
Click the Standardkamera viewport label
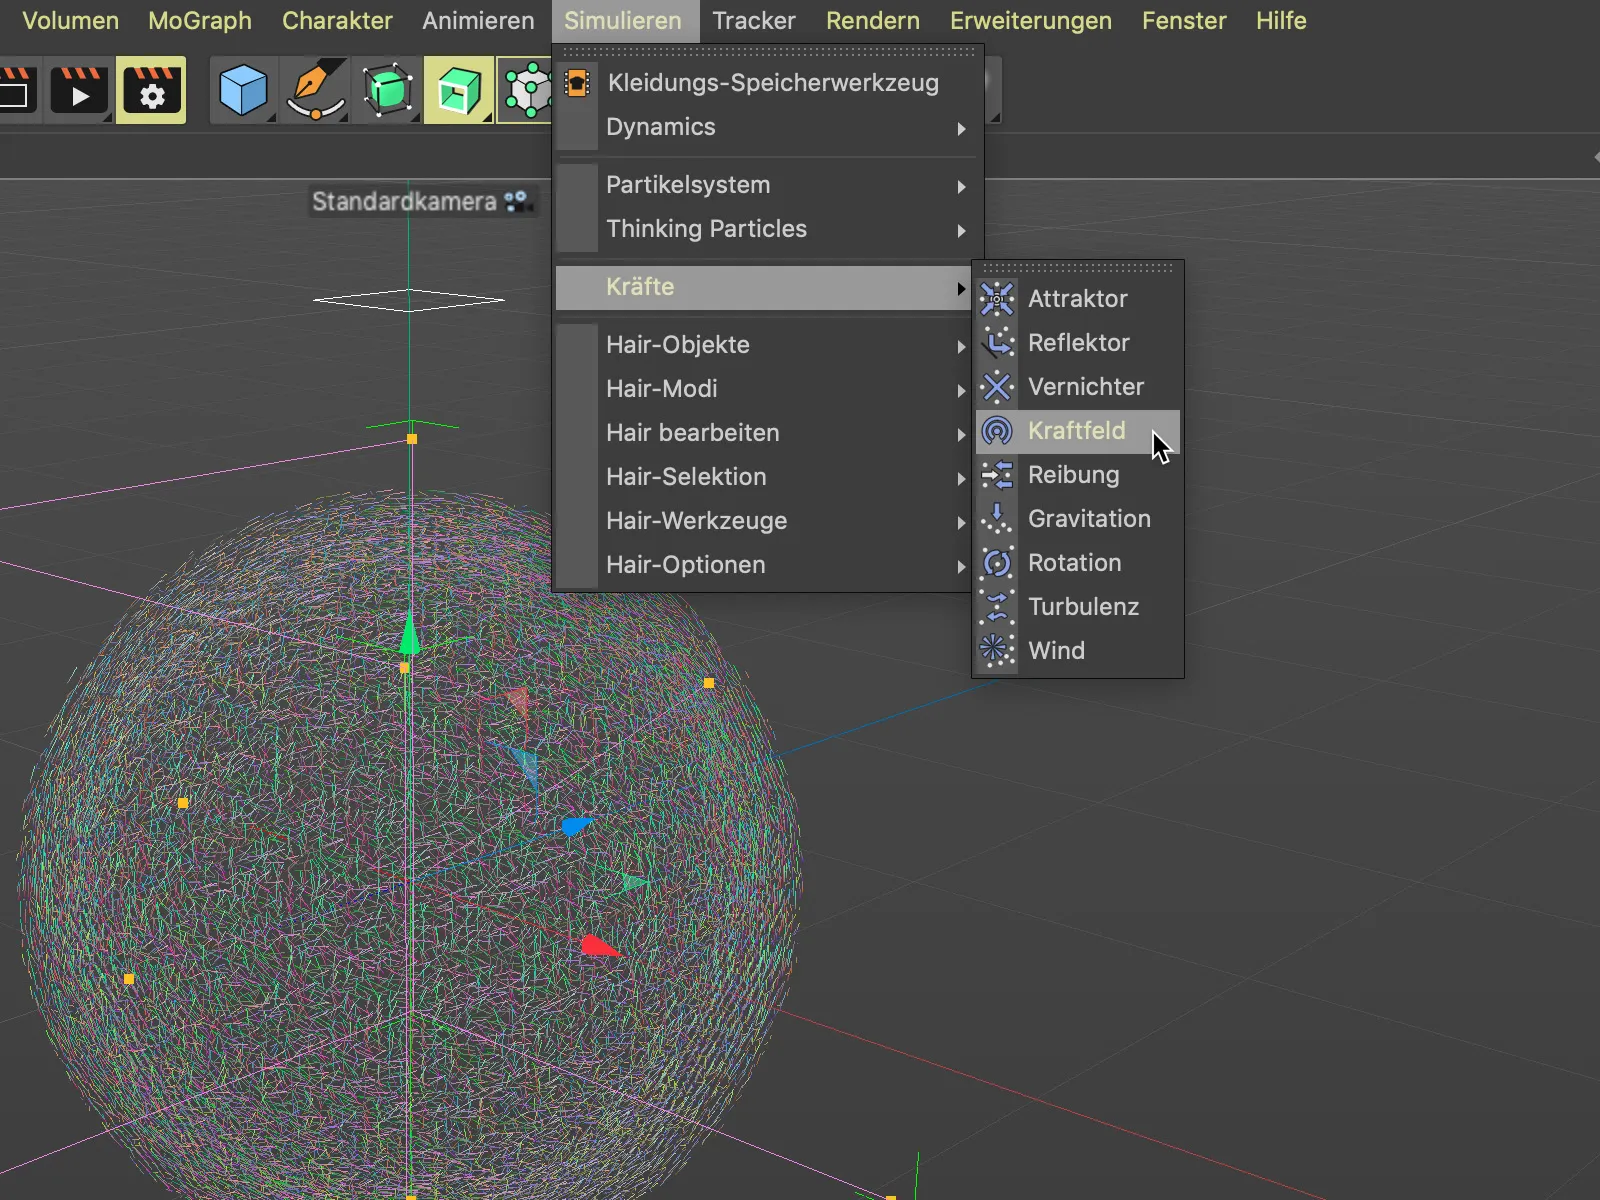pyautogui.click(x=404, y=202)
